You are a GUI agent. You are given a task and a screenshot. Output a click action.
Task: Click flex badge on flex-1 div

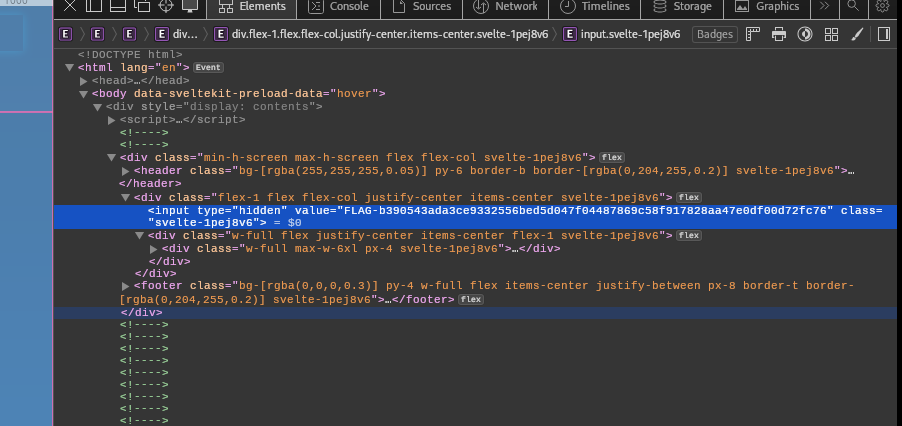pos(689,197)
